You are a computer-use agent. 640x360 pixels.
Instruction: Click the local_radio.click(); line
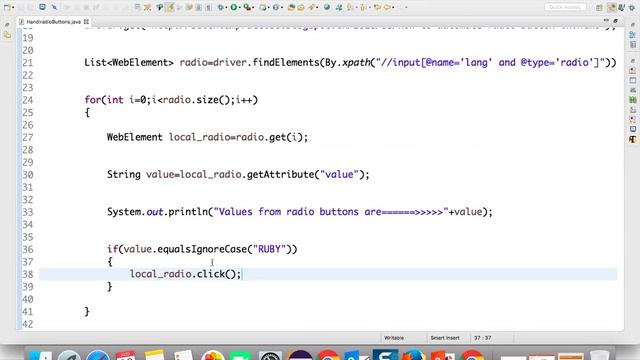coord(186,274)
